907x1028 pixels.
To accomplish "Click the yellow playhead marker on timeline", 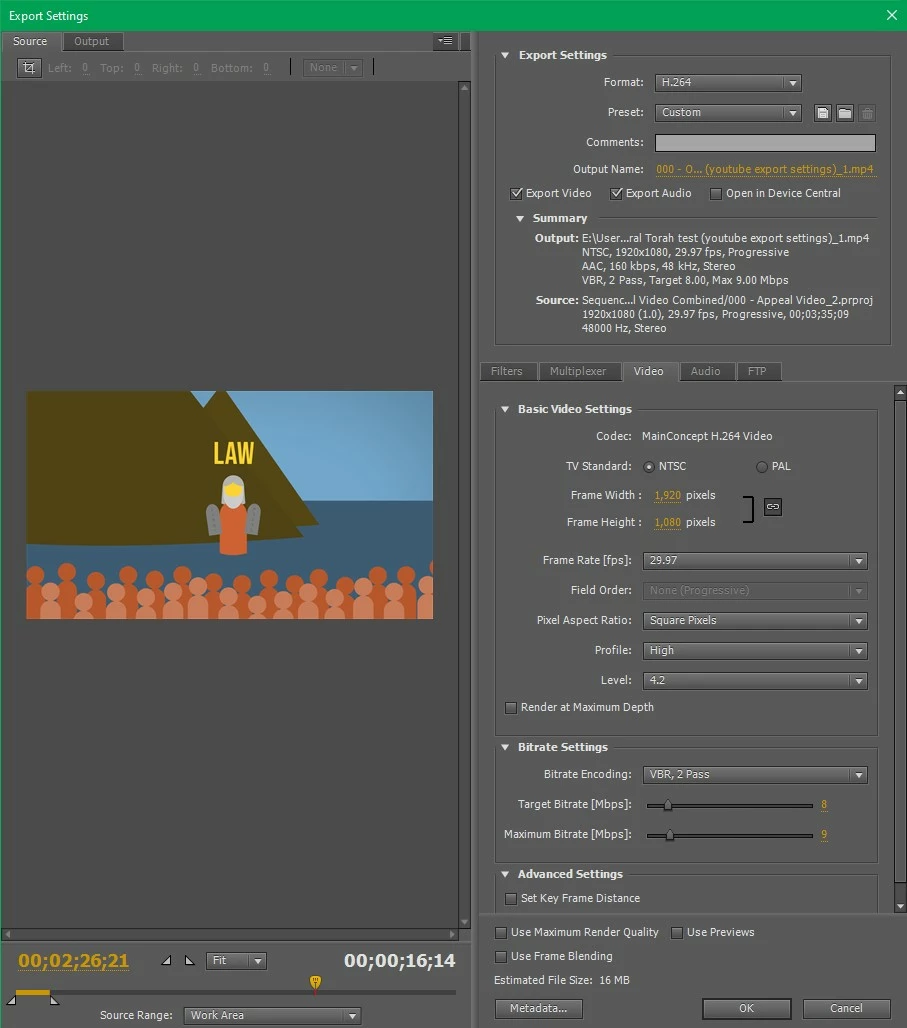I will tap(315, 982).
